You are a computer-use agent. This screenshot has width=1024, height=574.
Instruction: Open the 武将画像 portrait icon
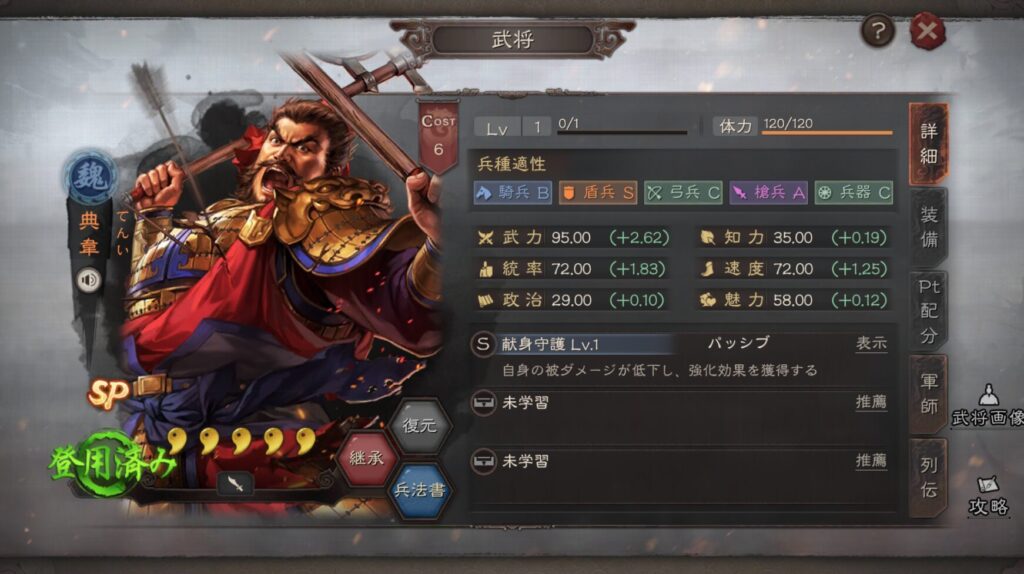pos(988,406)
